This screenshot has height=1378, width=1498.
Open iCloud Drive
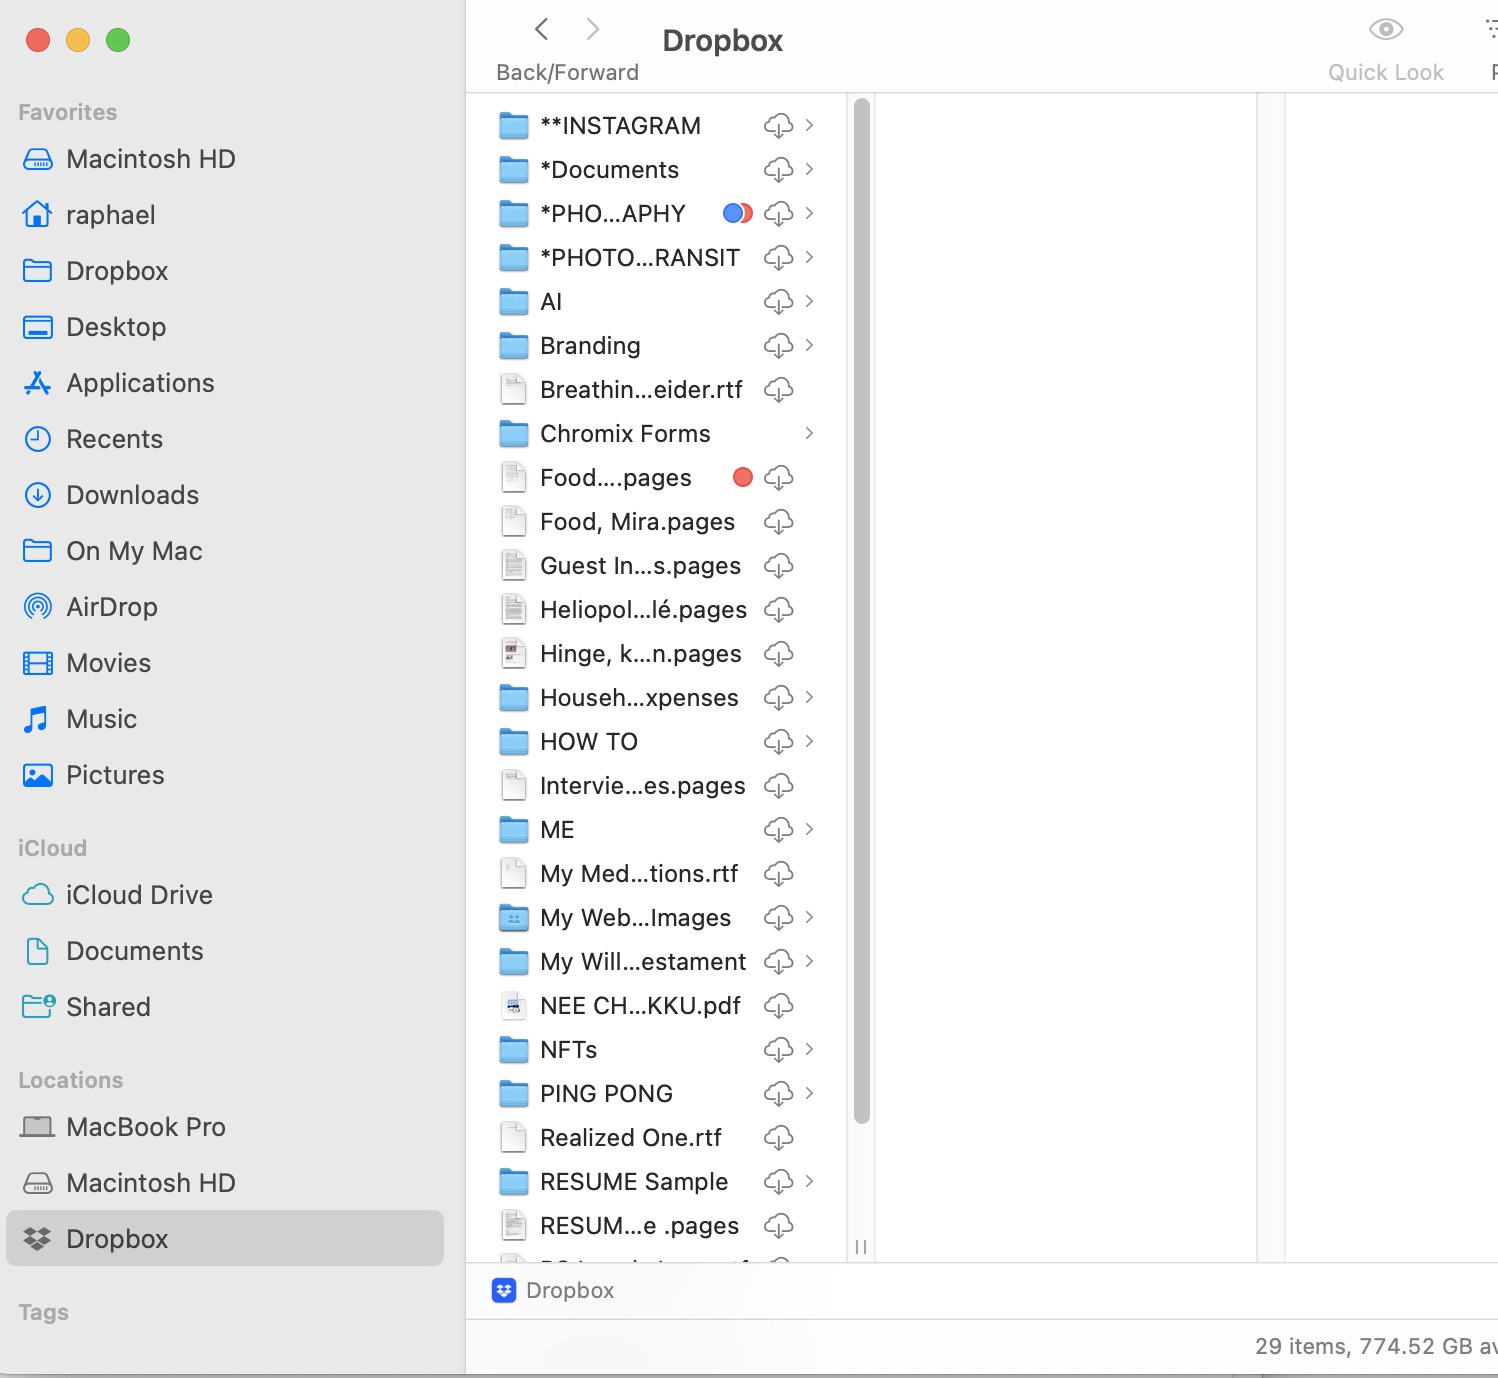pos(225,895)
